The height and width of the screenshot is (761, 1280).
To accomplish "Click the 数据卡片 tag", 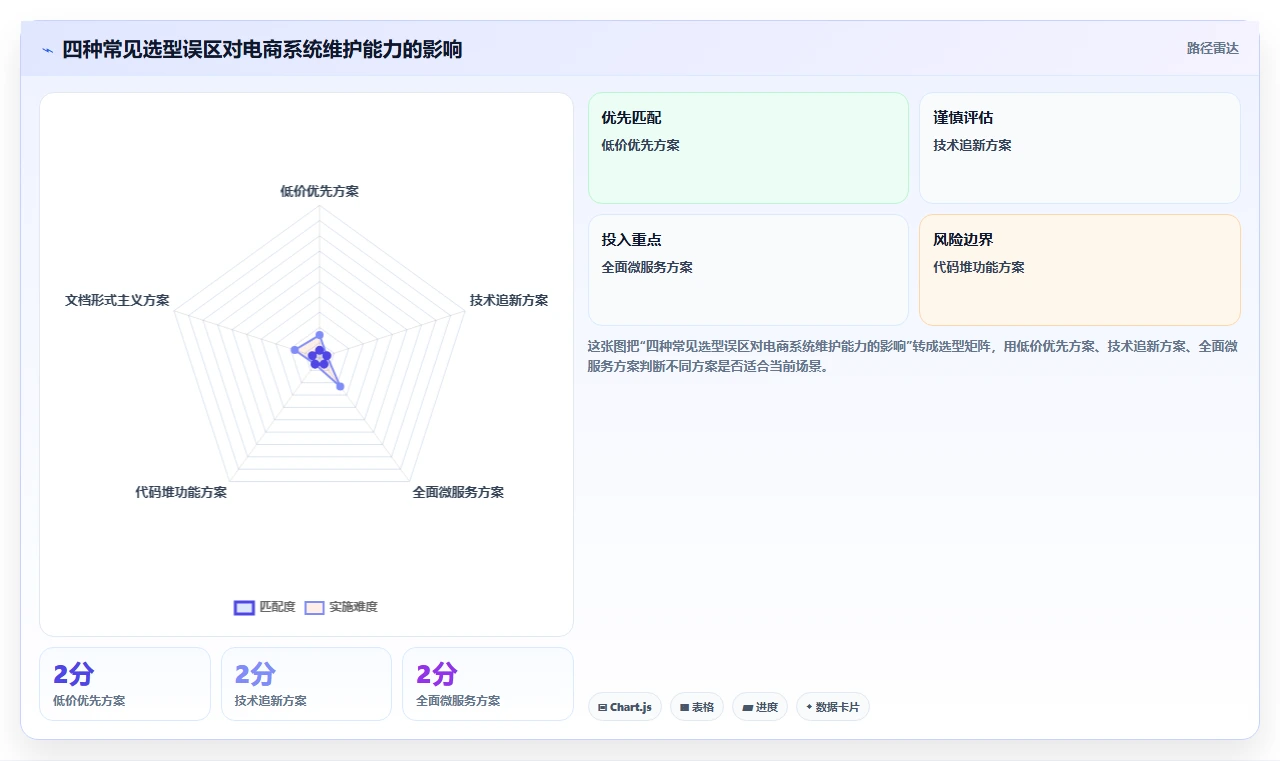I will point(833,707).
